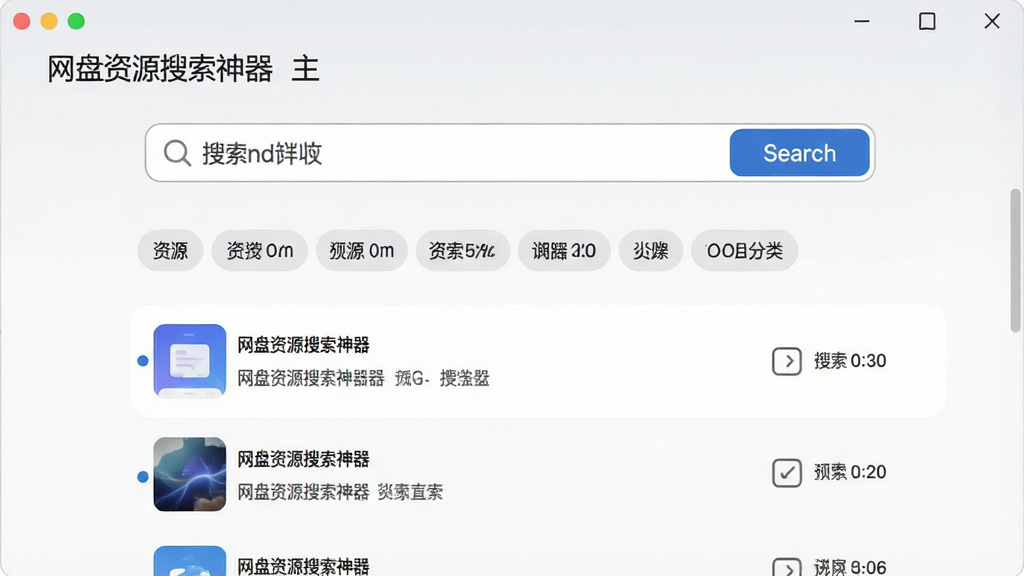Open the blue document app icon thumbnail
This screenshot has width=1024, height=576.
pyautogui.click(x=190, y=361)
